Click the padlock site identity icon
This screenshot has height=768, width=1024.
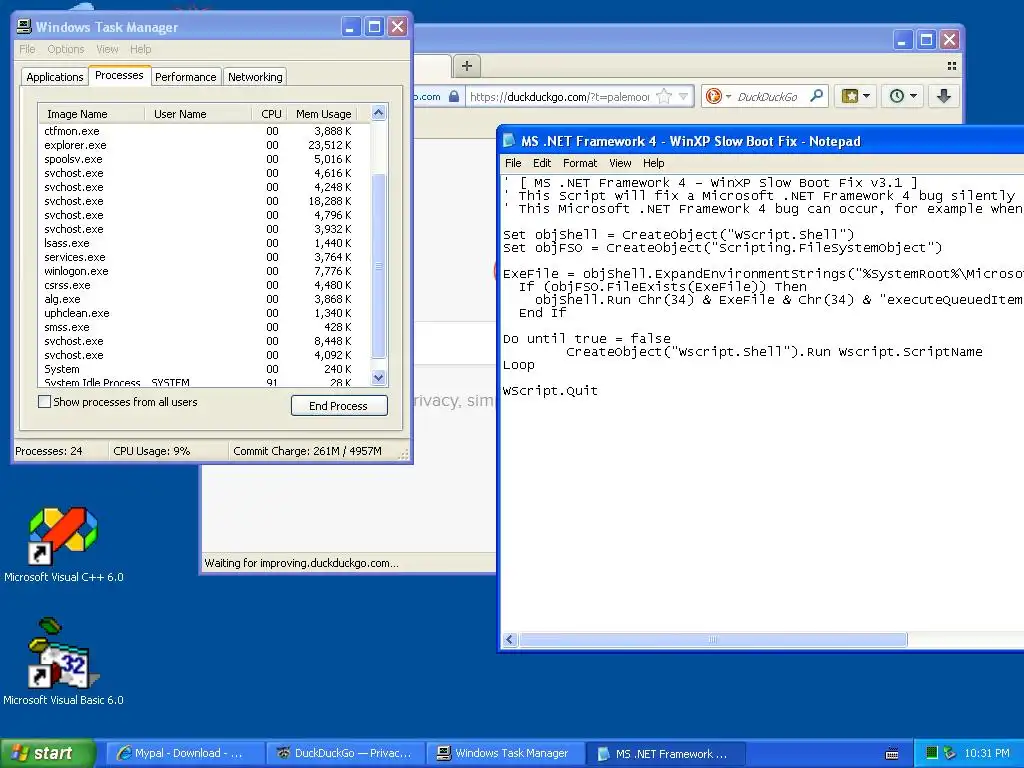pyautogui.click(x=454, y=96)
